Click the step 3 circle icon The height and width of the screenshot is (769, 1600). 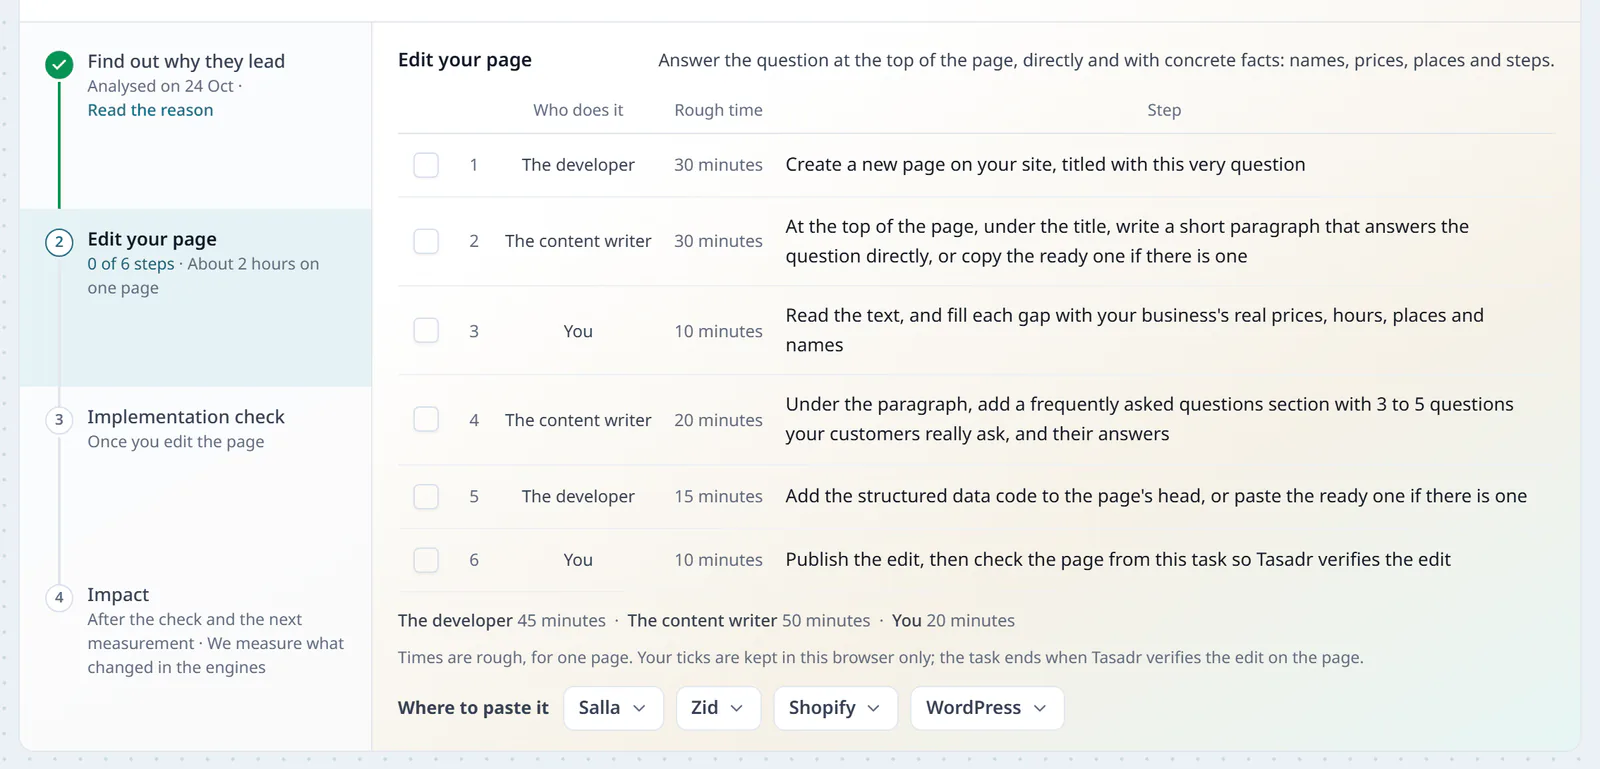(59, 420)
